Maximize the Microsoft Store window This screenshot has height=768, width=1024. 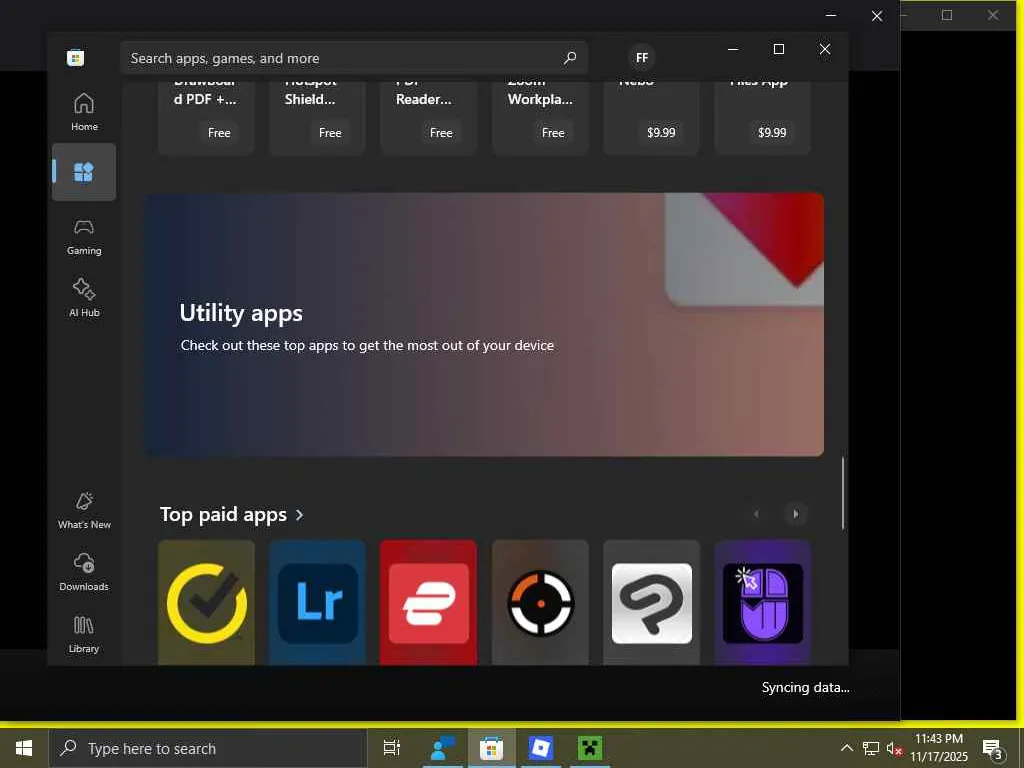[778, 49]
